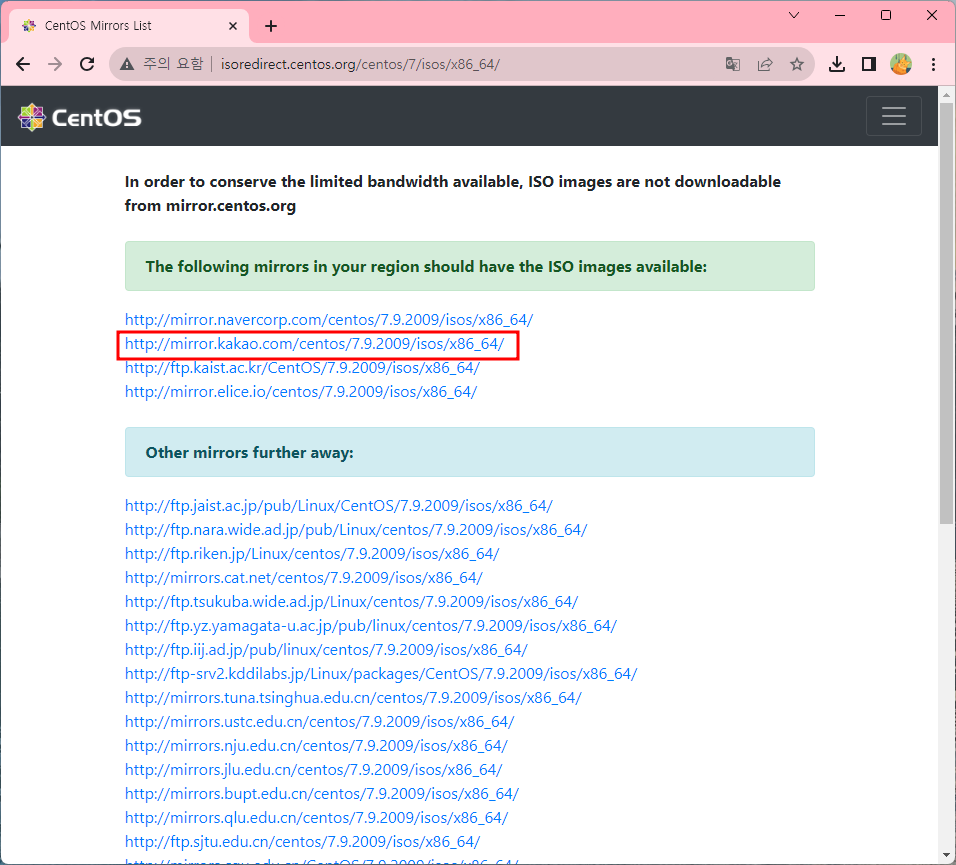Screen dimensions: 956x865
Task: Maximize the Chrome window
Action: [886, 15]
